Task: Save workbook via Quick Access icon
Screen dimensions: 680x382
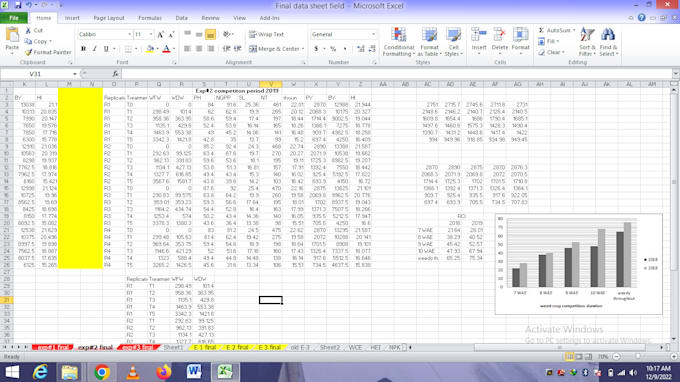Action: [18, 5]
